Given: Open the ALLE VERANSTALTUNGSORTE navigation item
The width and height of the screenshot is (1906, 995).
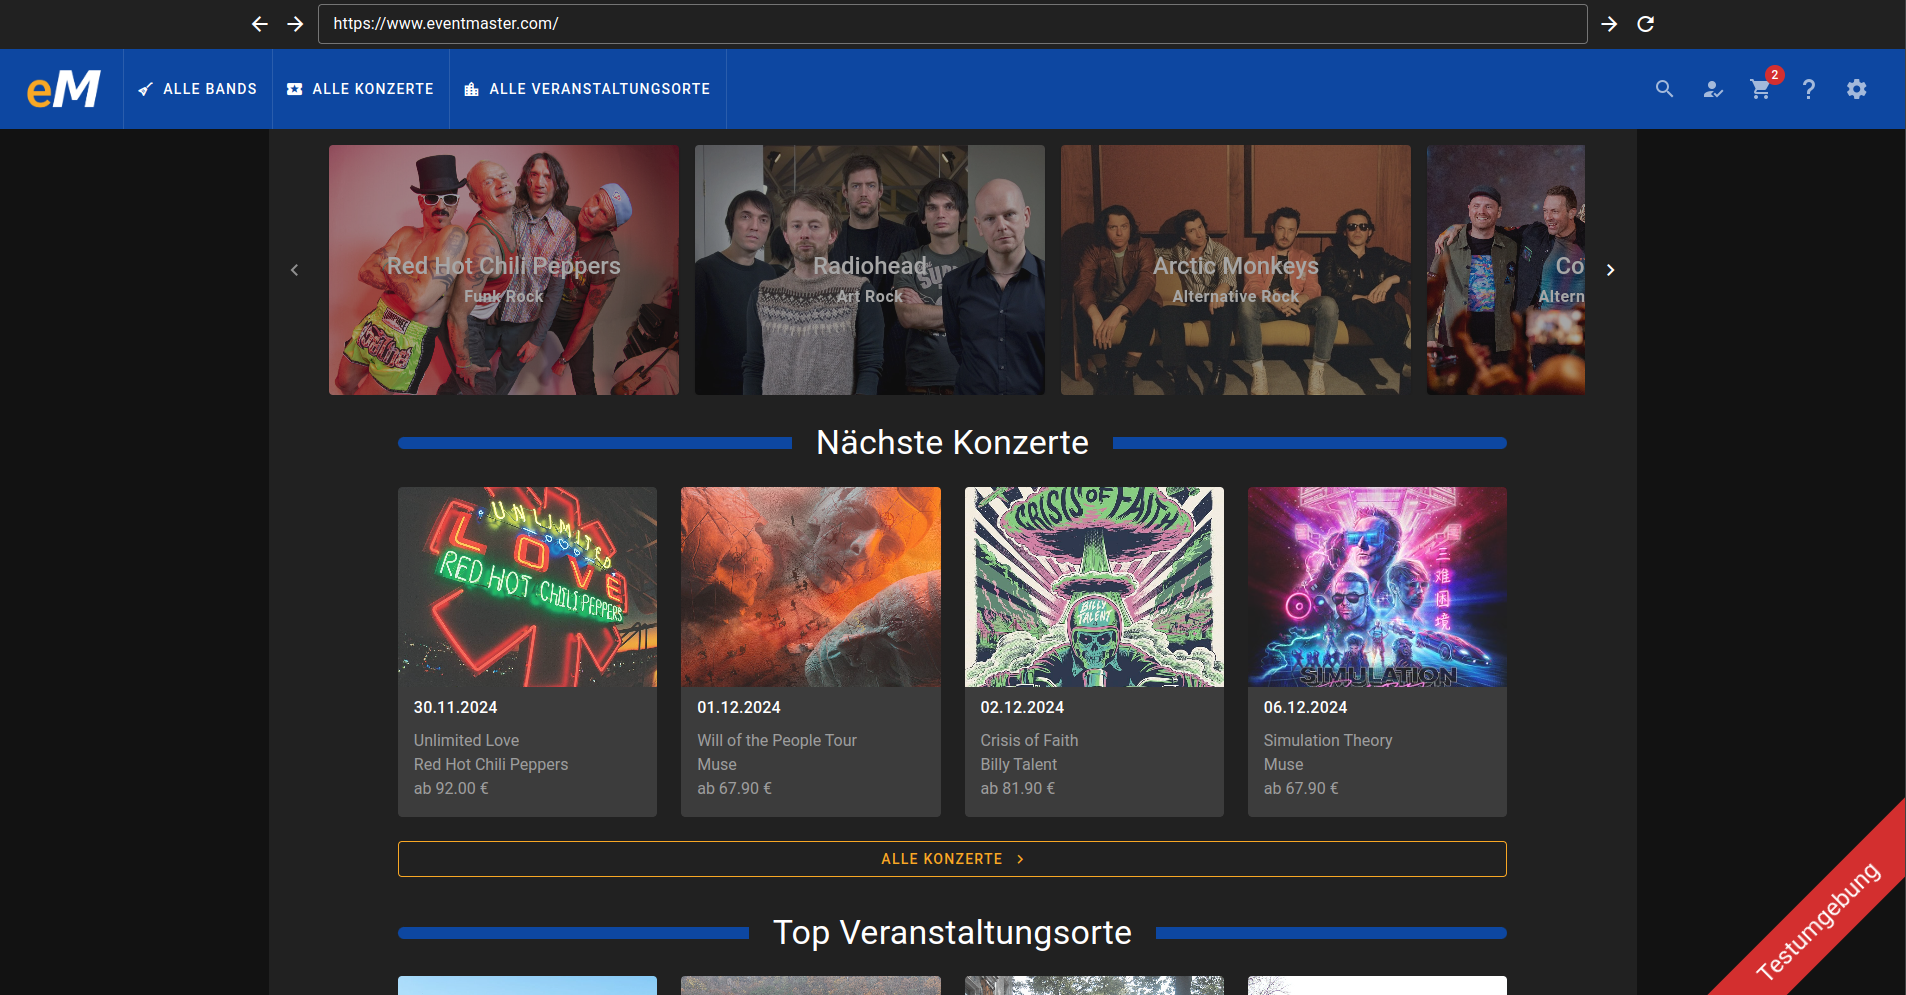Looking at the screenshot, I should [x=588, y=89].
